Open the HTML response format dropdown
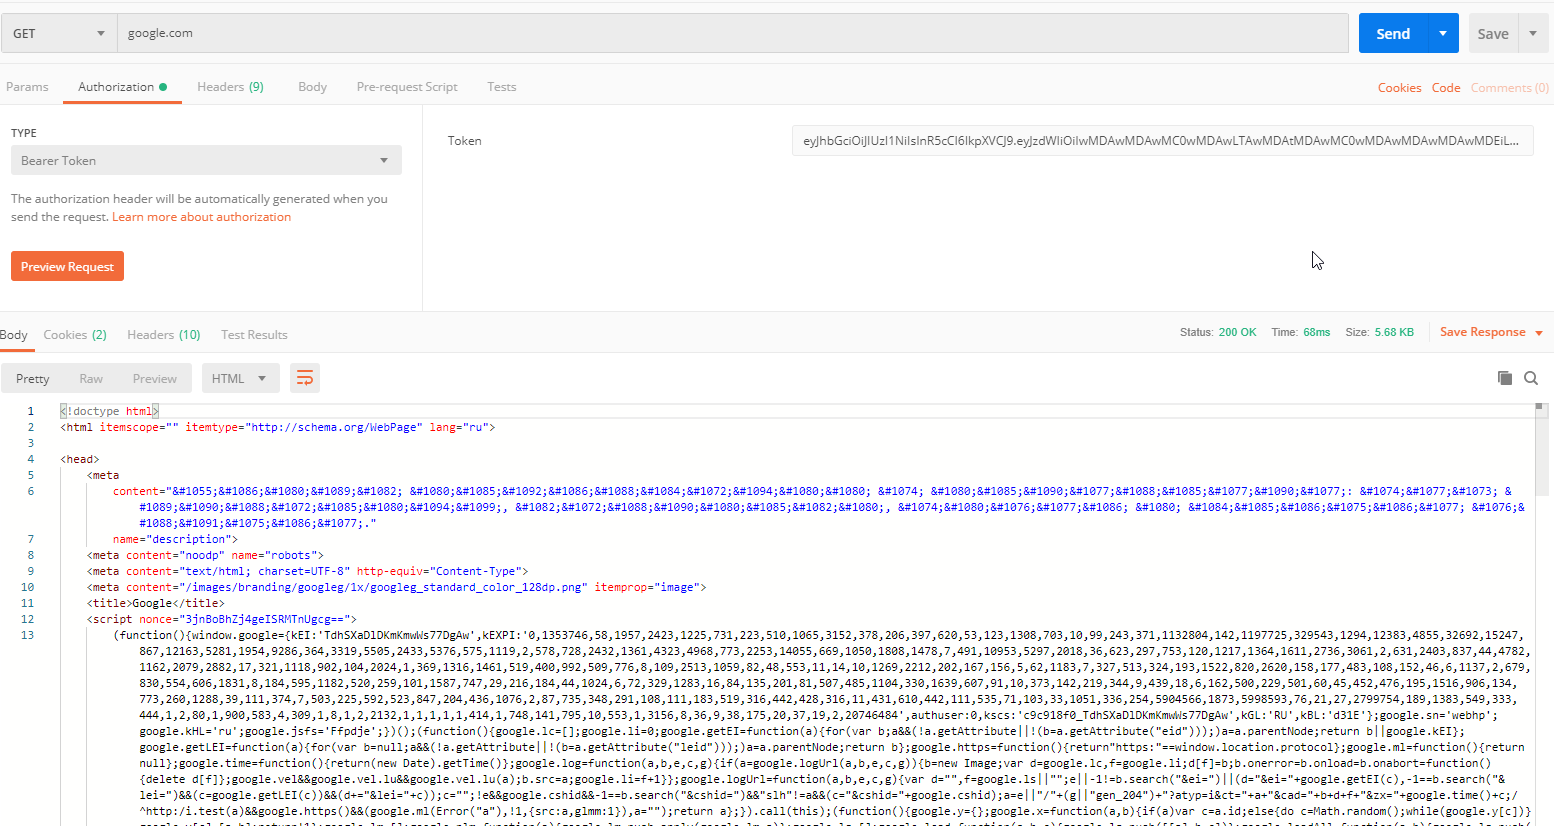The image size is (1554, 826). [240, 378]
